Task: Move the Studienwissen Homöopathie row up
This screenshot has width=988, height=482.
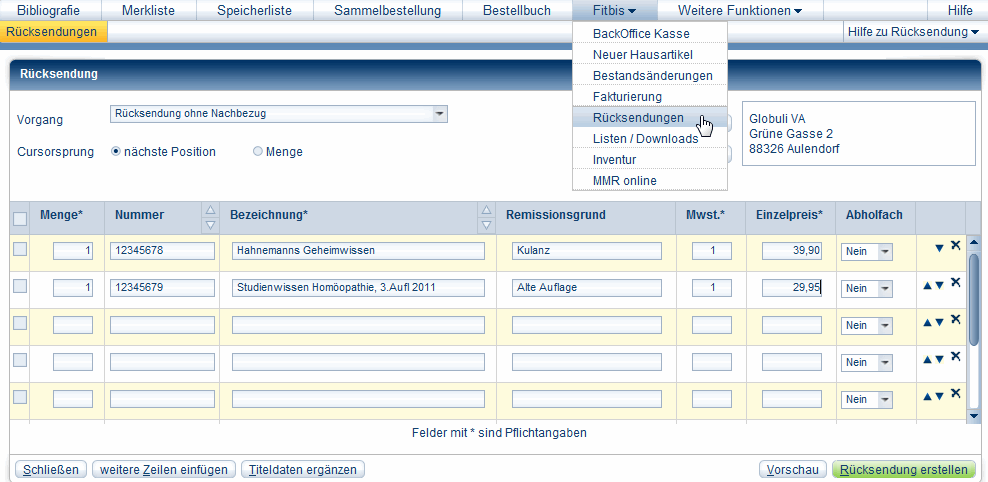Action: (x=928, y=286)
